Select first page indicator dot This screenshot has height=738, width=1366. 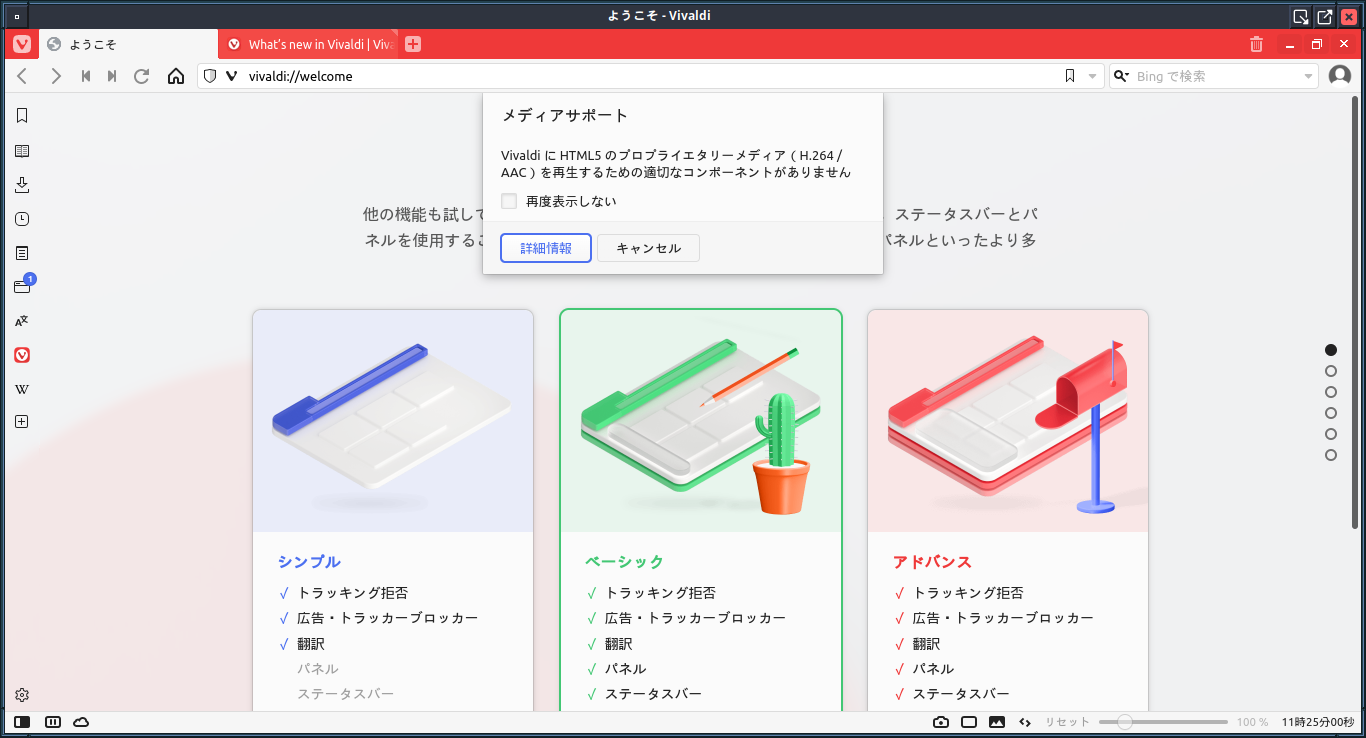[1331, 350]
